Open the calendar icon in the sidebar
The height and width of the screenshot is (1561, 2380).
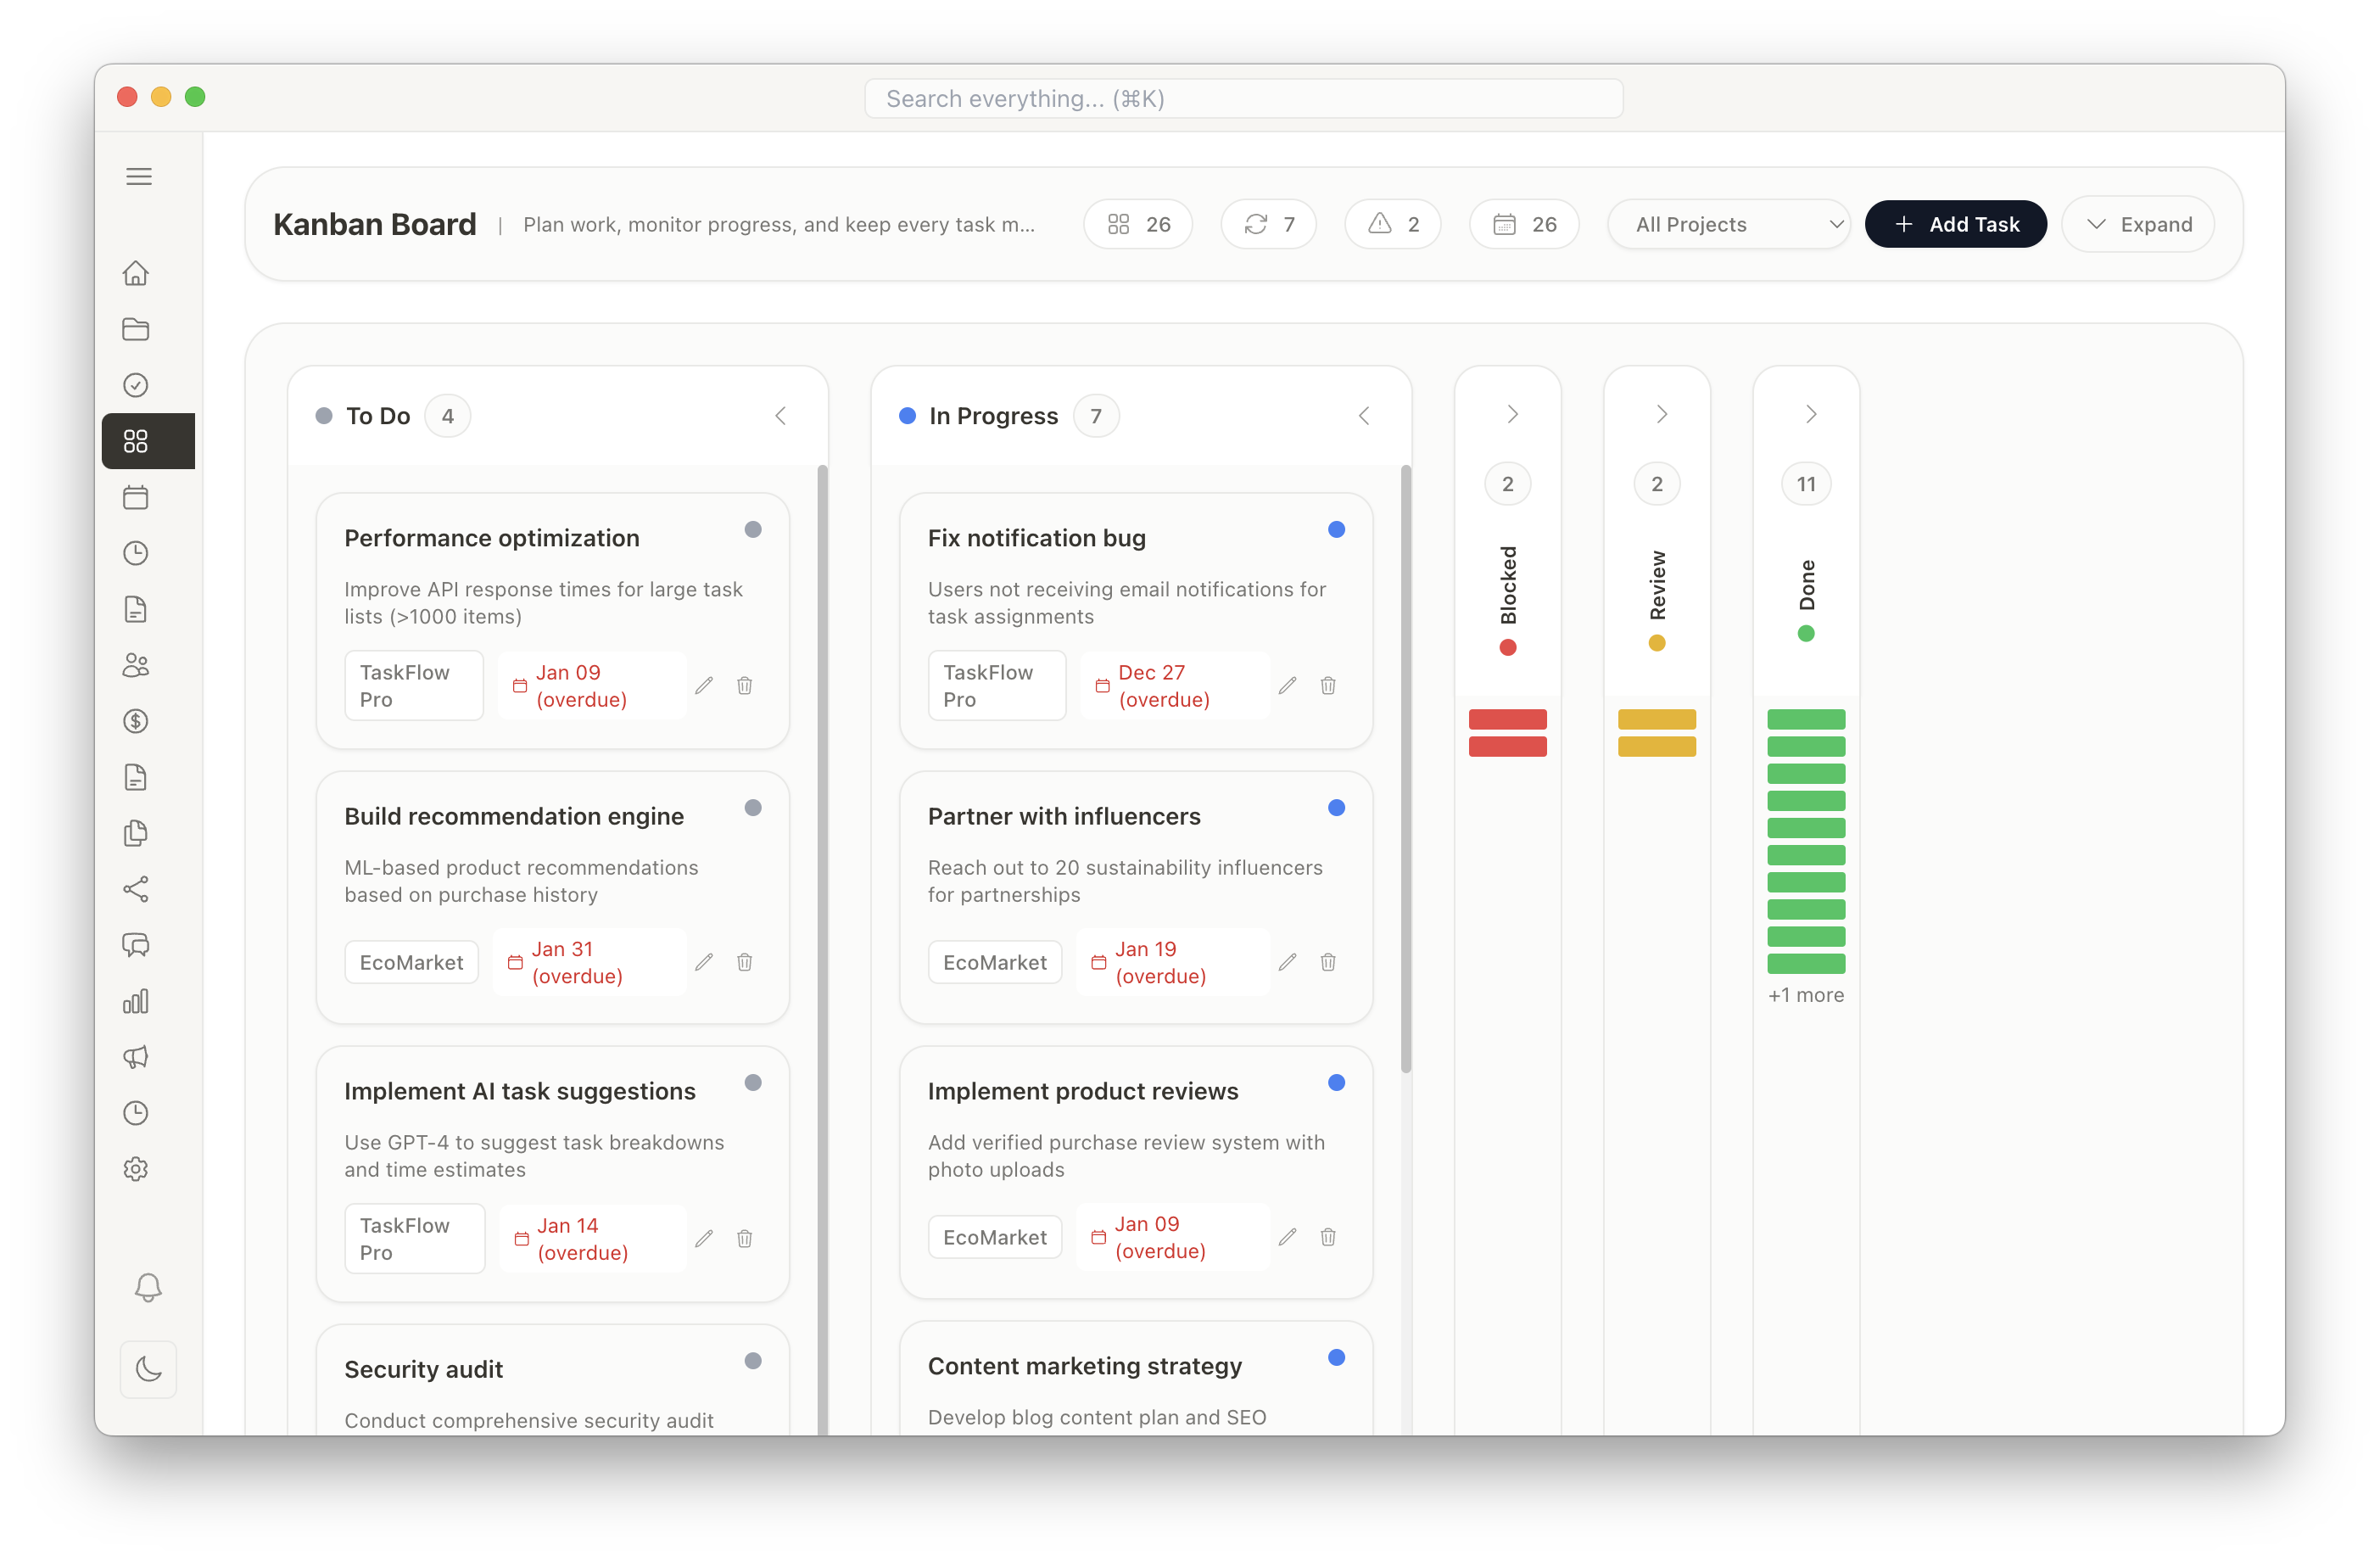pos(136,497)
